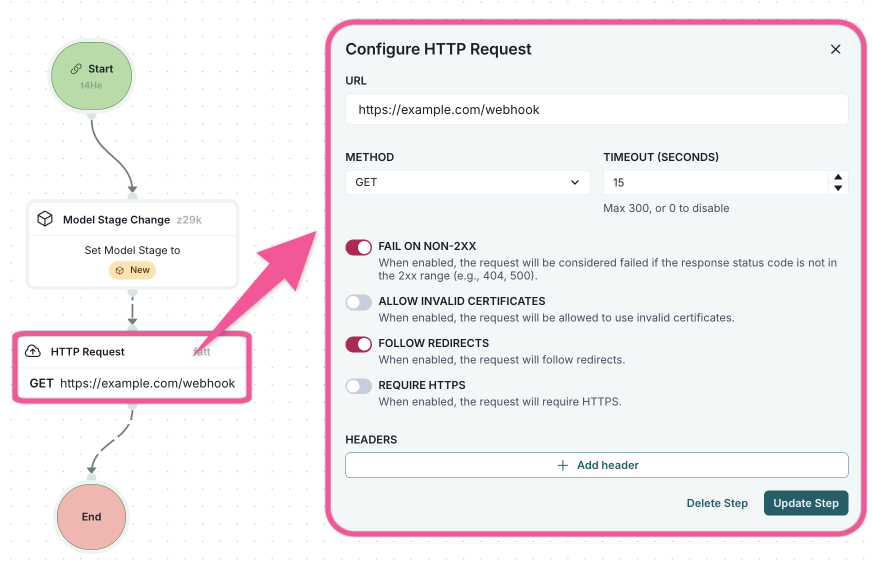Click the upload cloud icon on HTTP Request
Screen dimensions: 872x574
[x=33, y=352]
